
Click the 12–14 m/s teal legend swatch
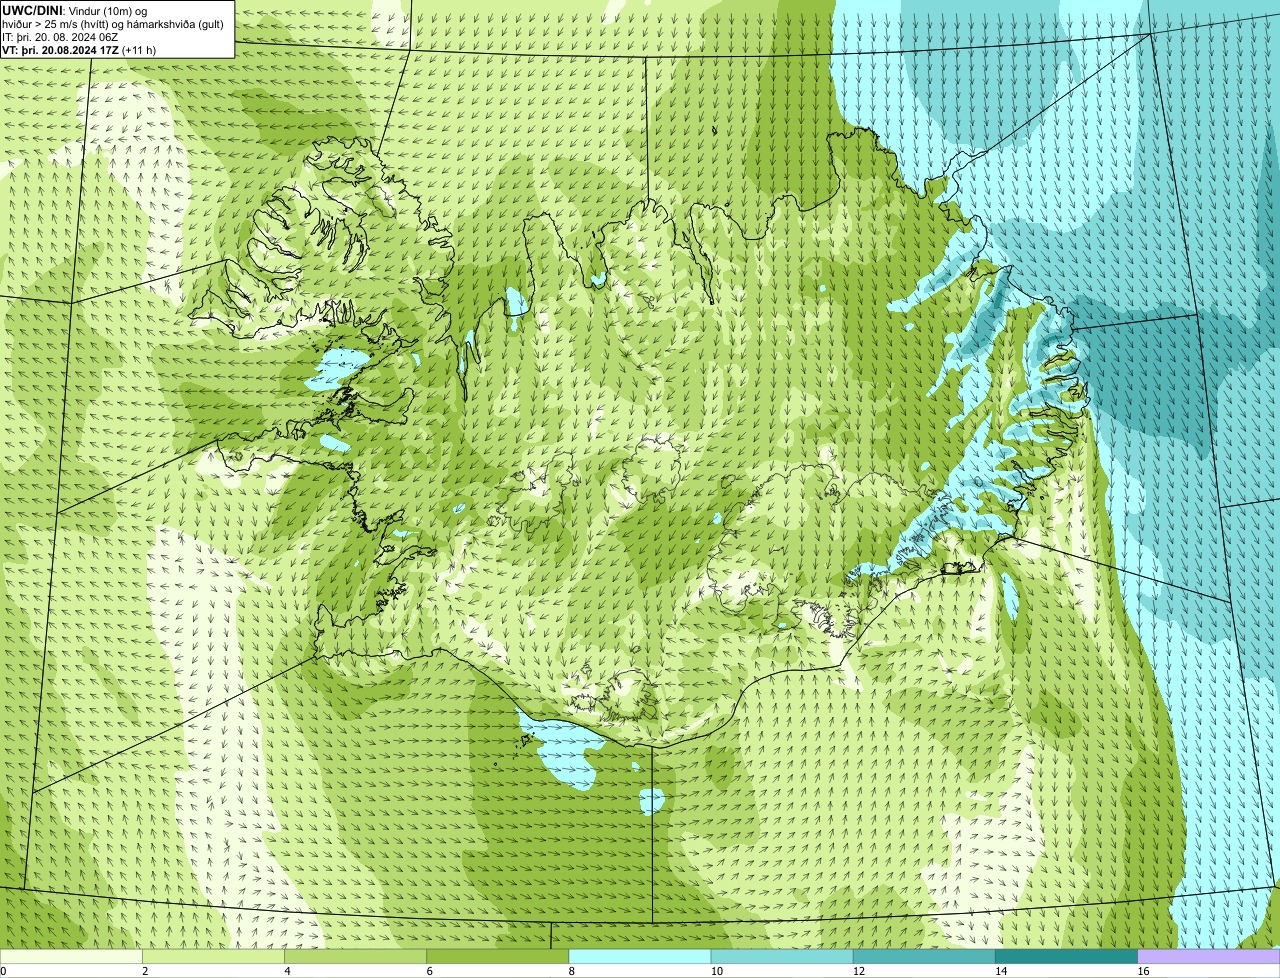[924, 957]
